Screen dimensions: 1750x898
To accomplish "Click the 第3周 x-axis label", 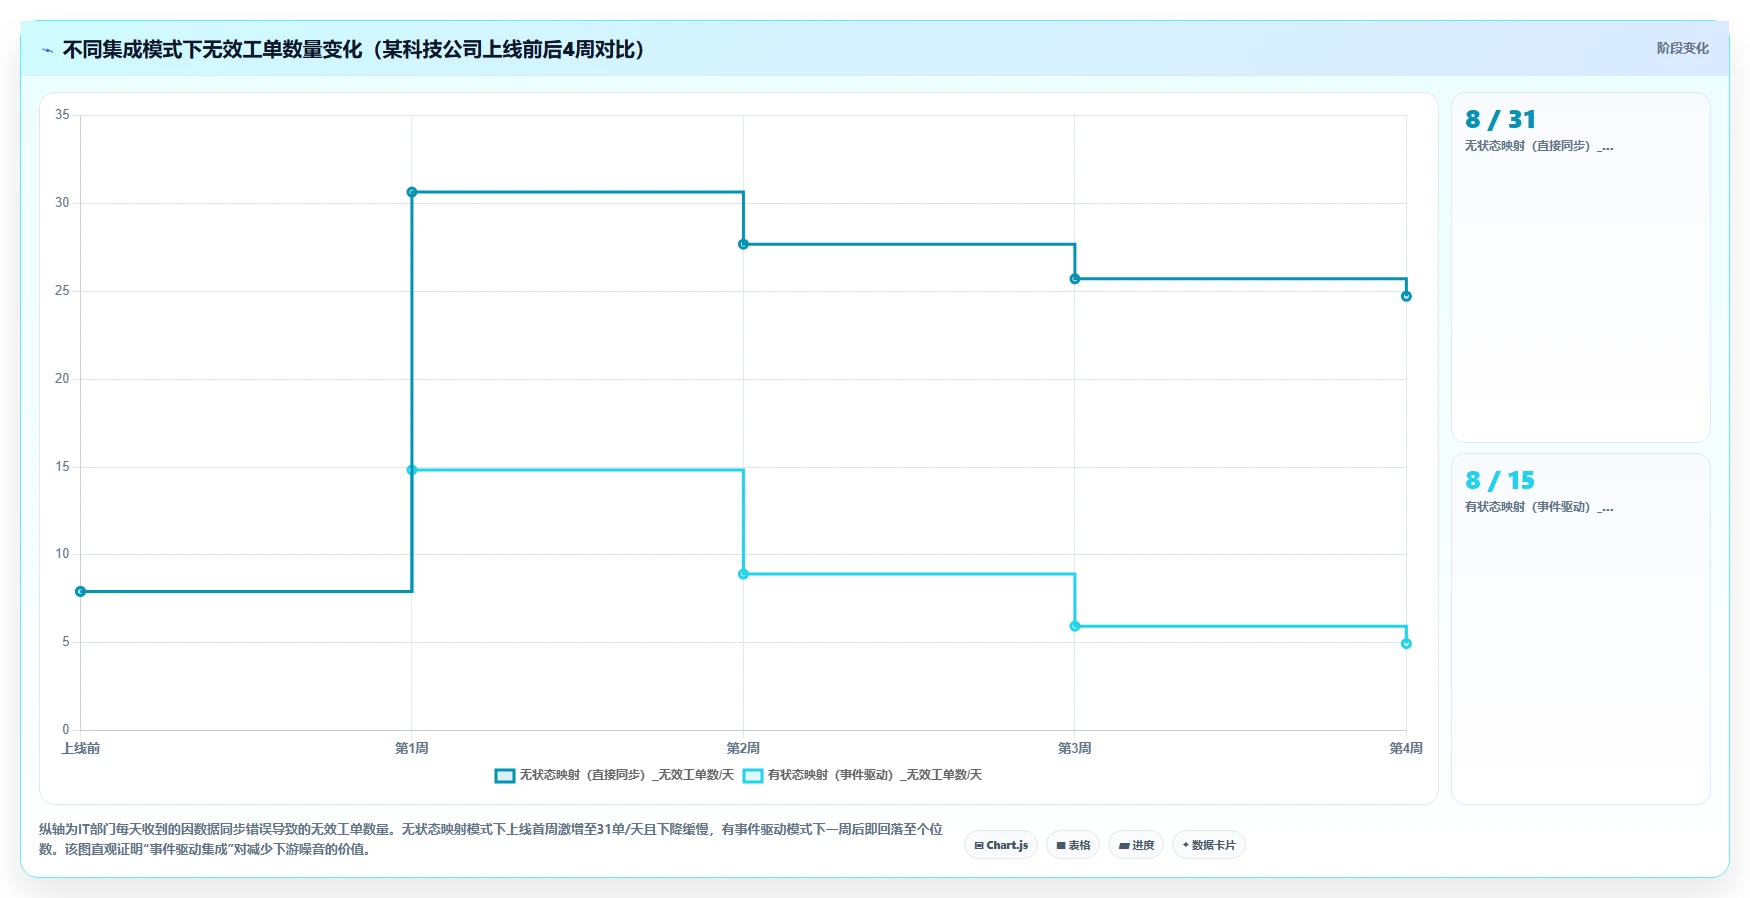I will (1075, 749).
